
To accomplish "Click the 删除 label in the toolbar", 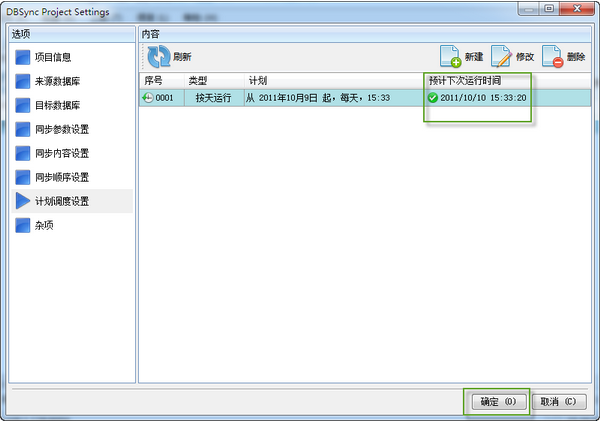I will tap(576, 57).
